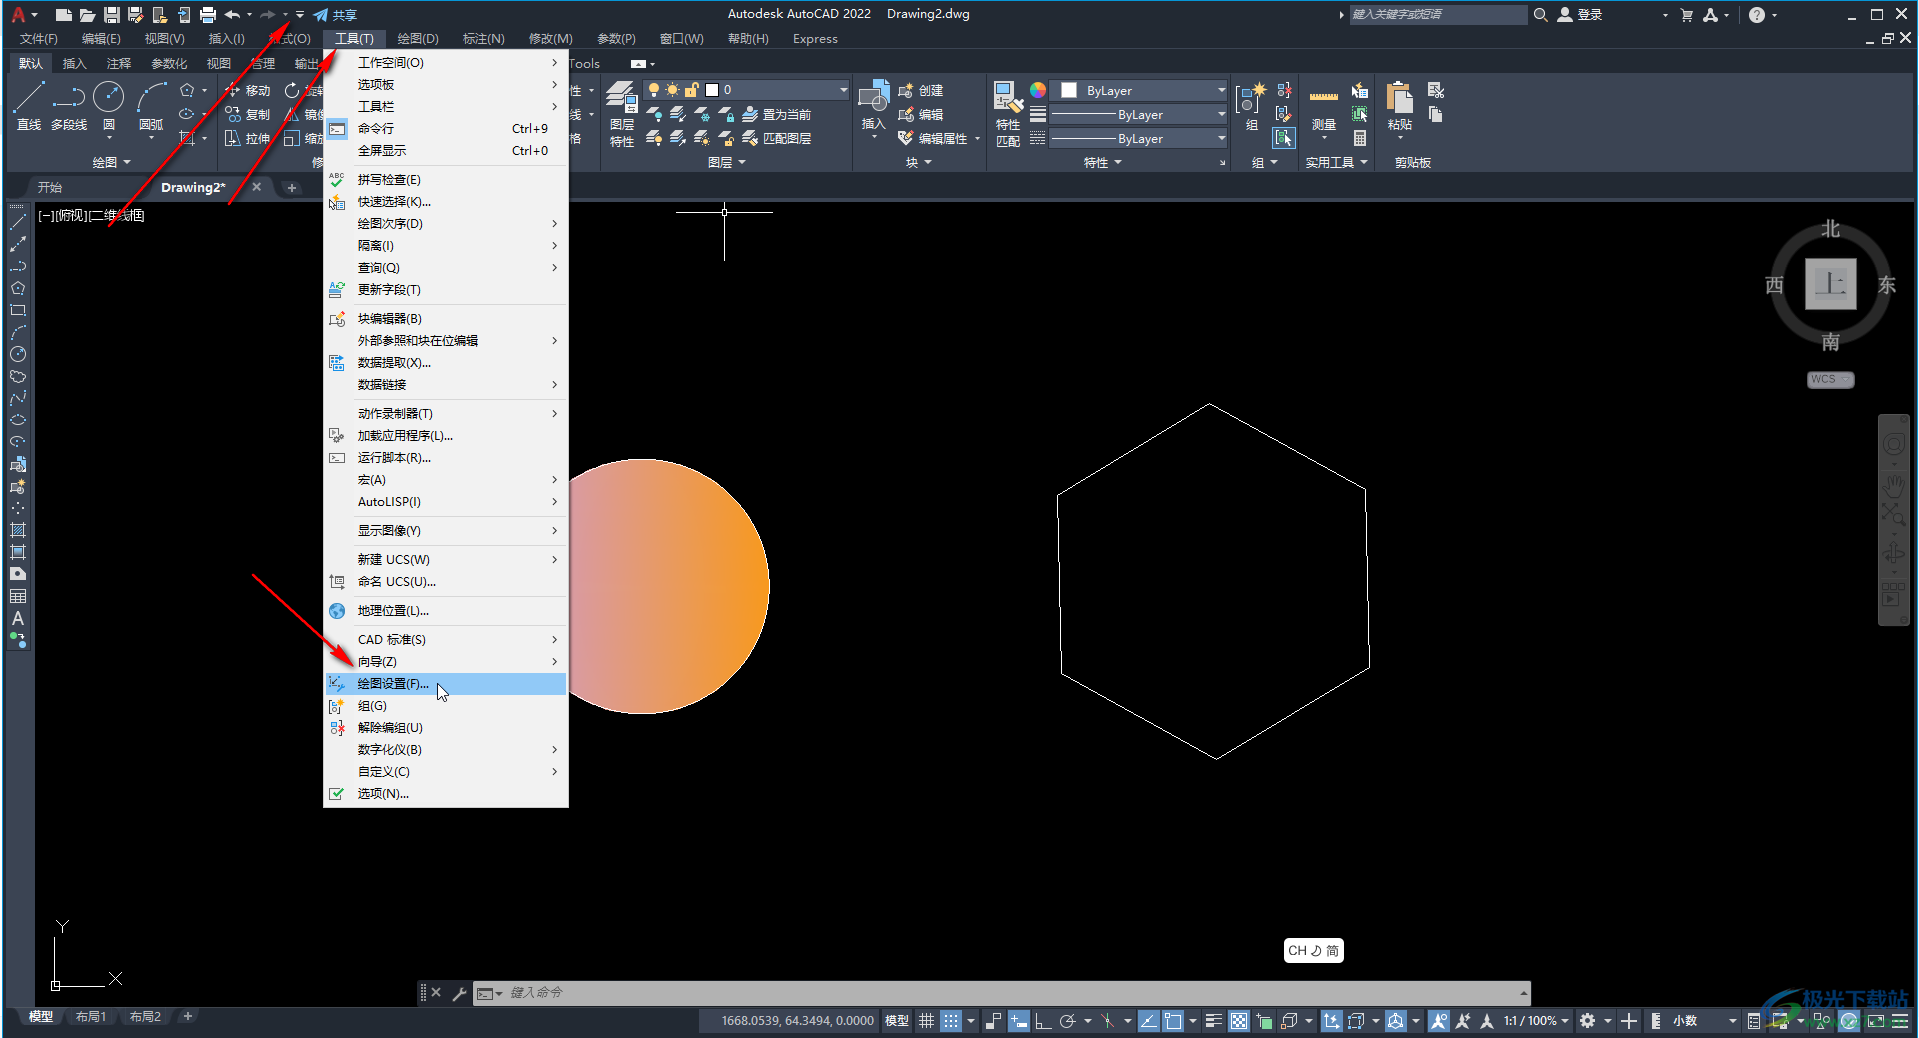This screenshot has width=1919, height=1038.
Task: Click the white color swatch in layer dropdown
Action: click(x=712, y=90)
